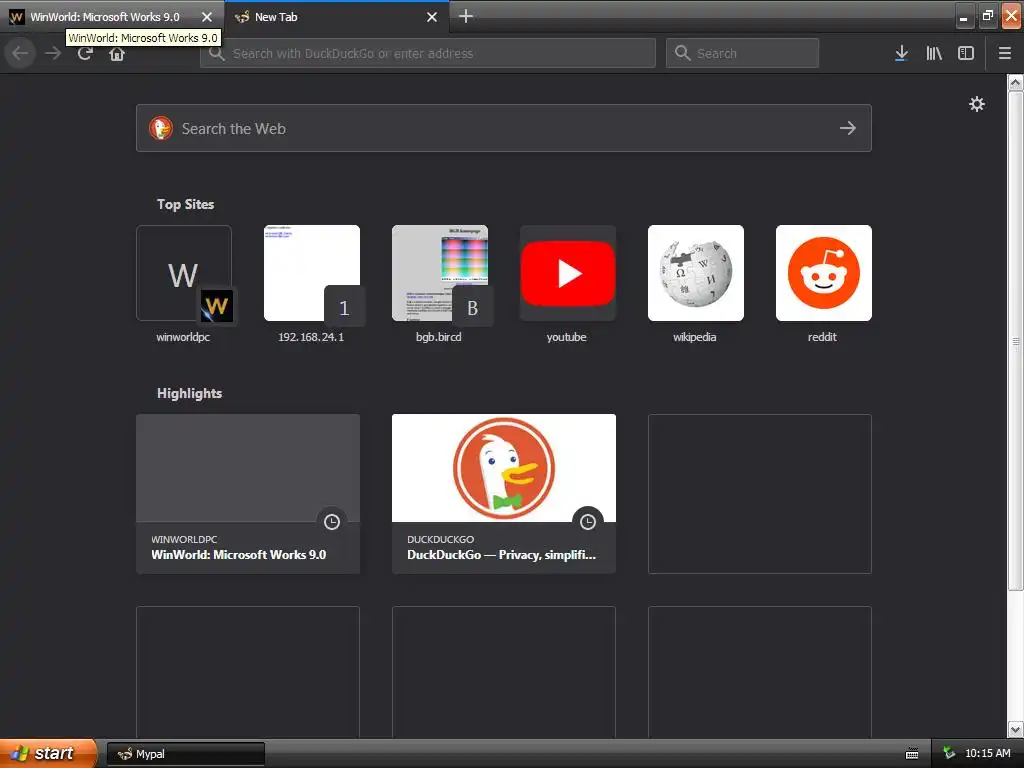Click page scrollbar up arrow
This screenshot has height=768, width=1024.
click(x=1016, y=83)
